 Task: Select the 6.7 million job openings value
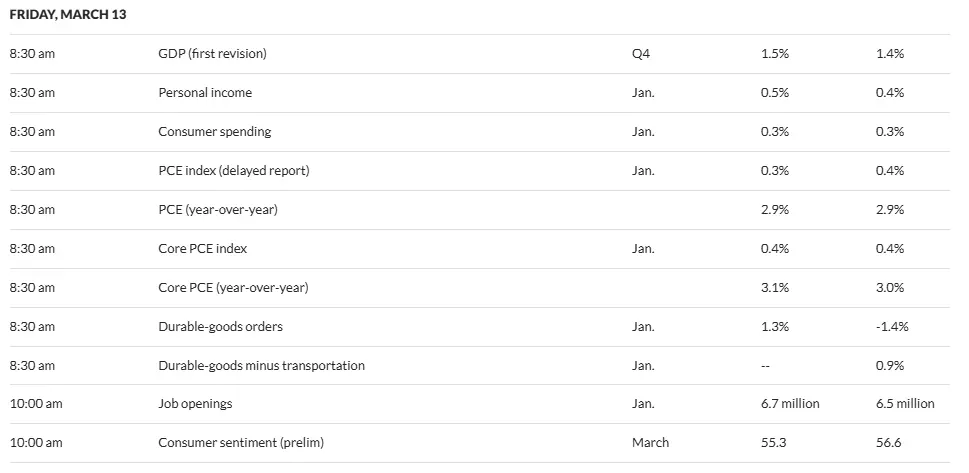(x=790, y=404)
